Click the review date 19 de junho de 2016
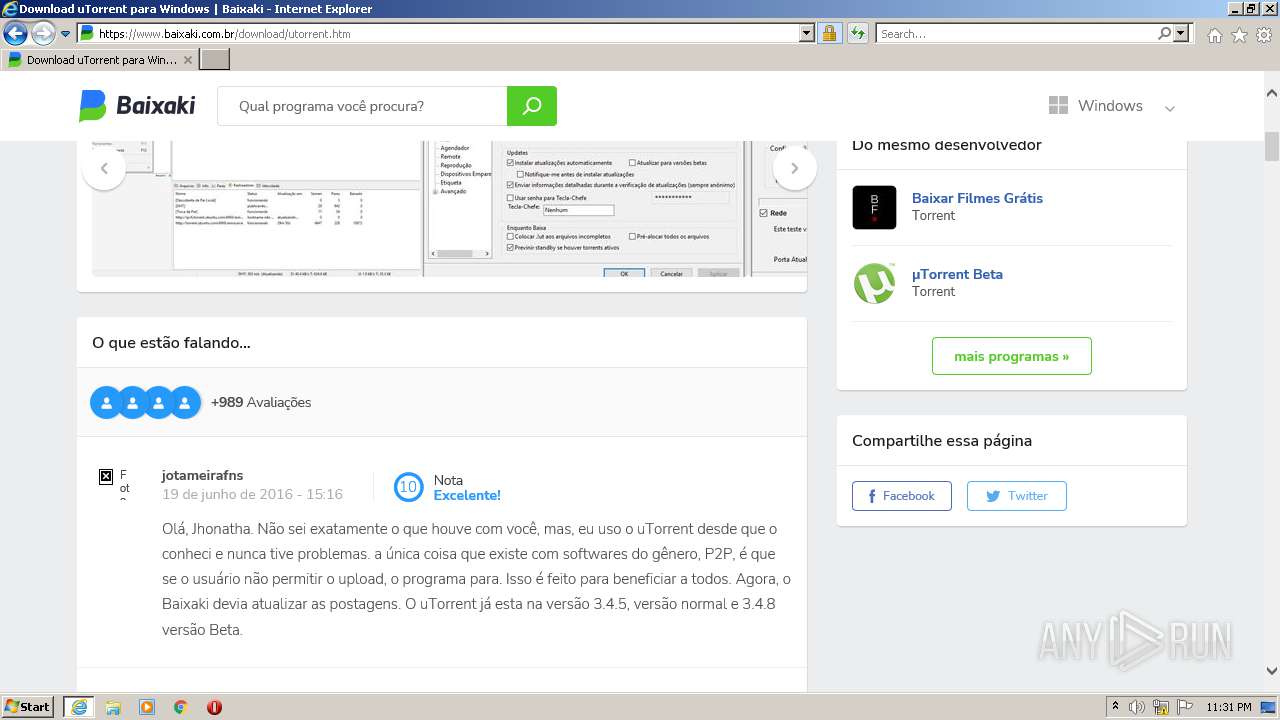Image resolution: width=1280 pixels, height=720 pixels. point(252,494)
